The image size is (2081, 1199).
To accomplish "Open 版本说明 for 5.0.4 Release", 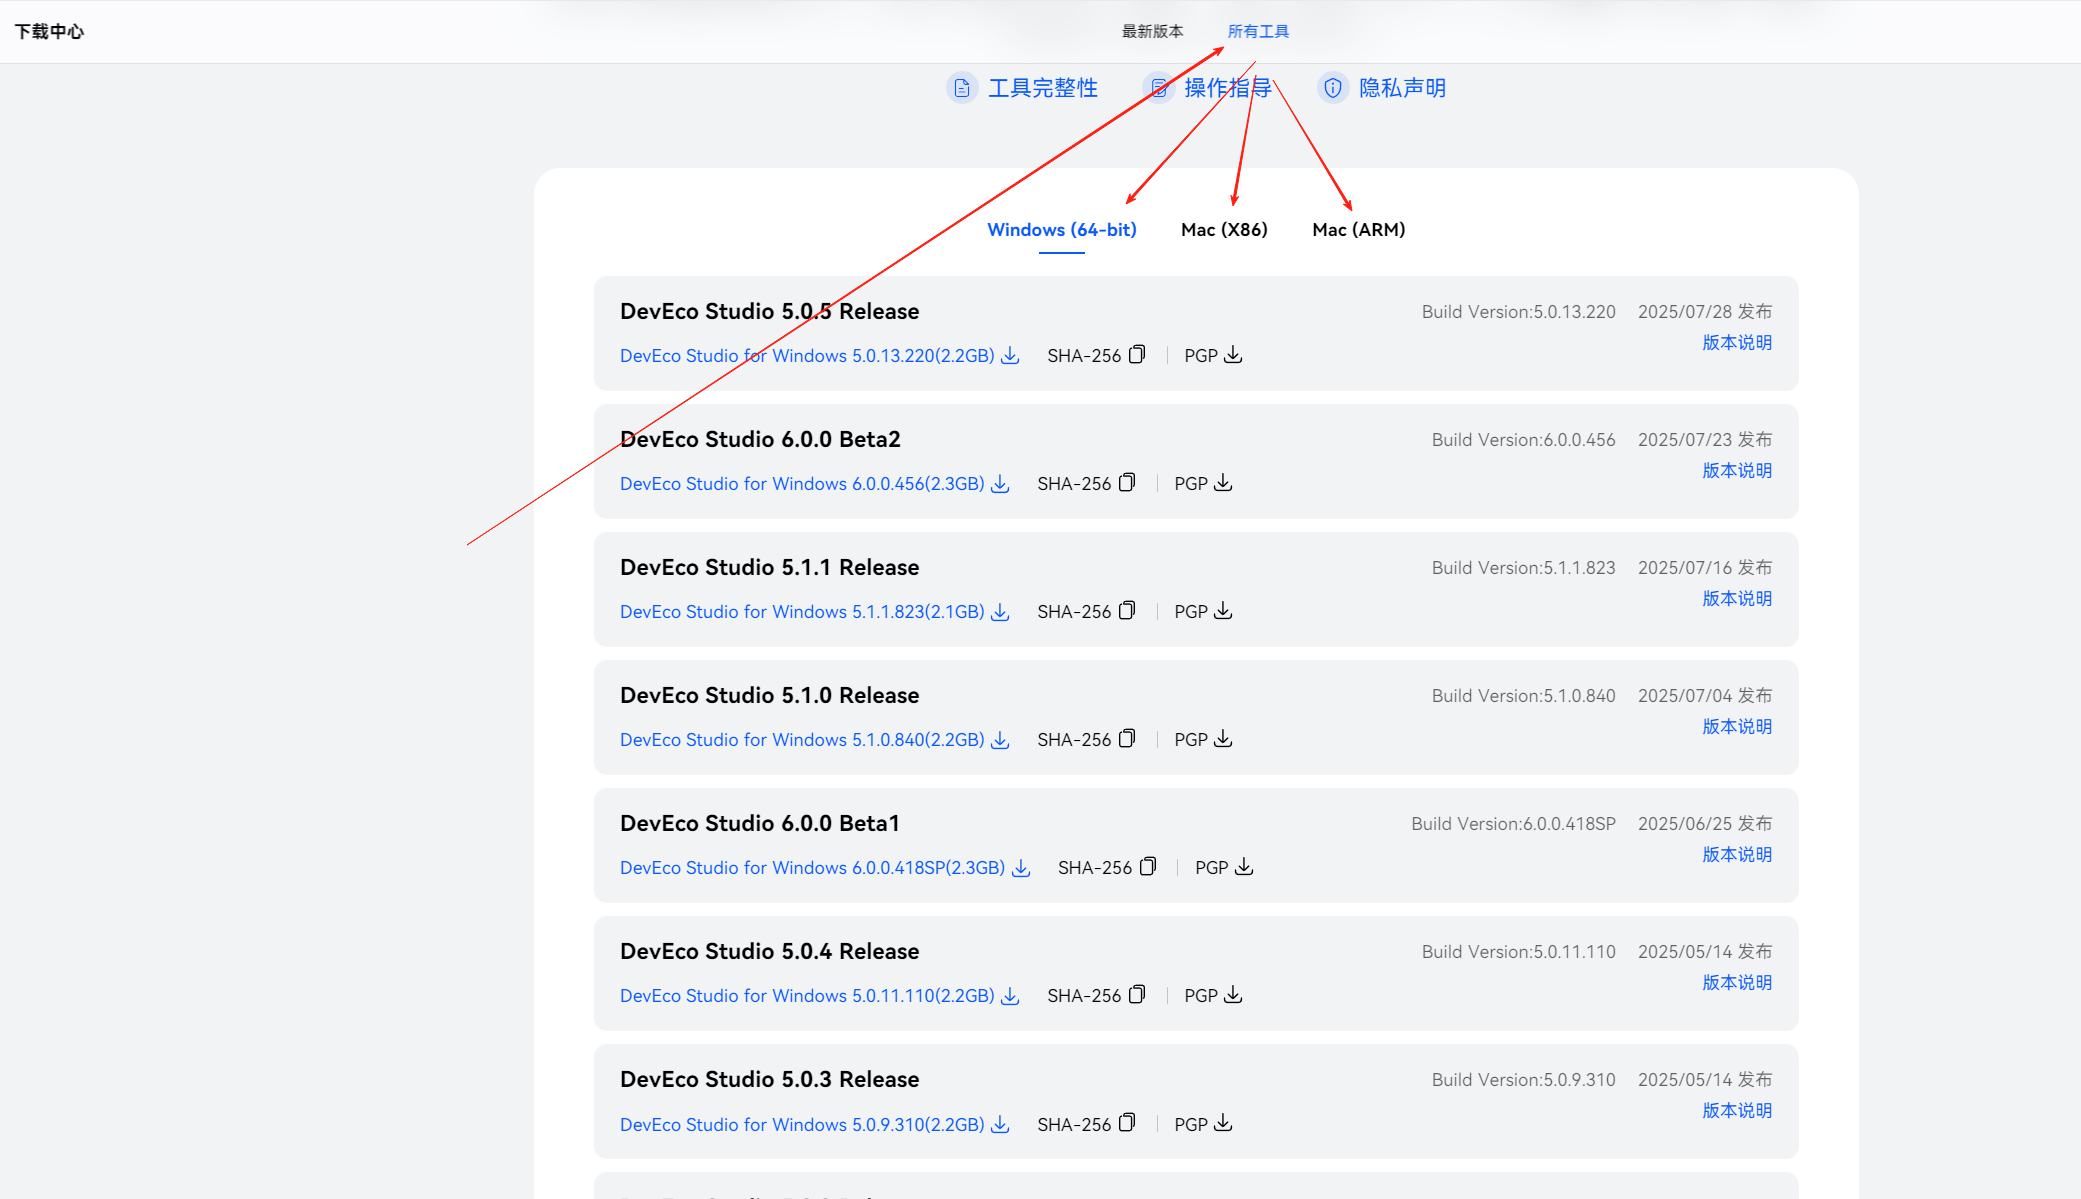I will coord(1737,982).
